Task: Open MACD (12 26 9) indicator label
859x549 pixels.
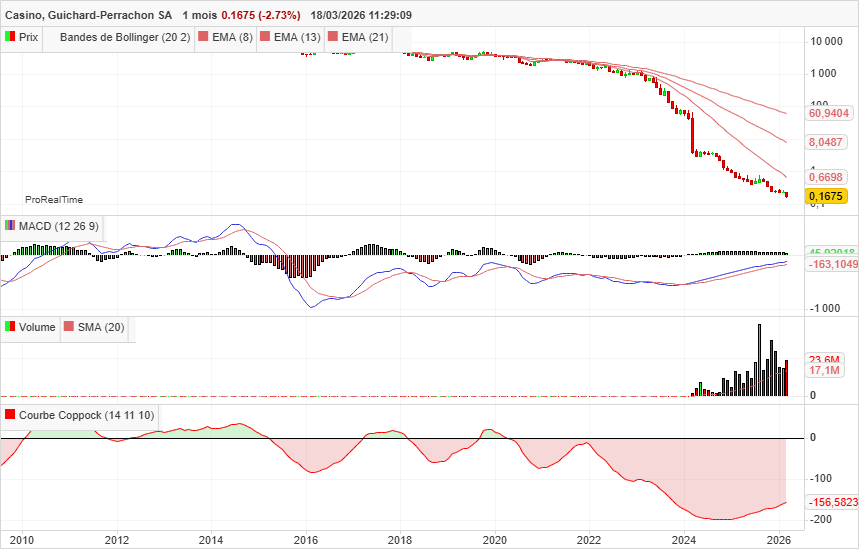Action: (59, 226)
